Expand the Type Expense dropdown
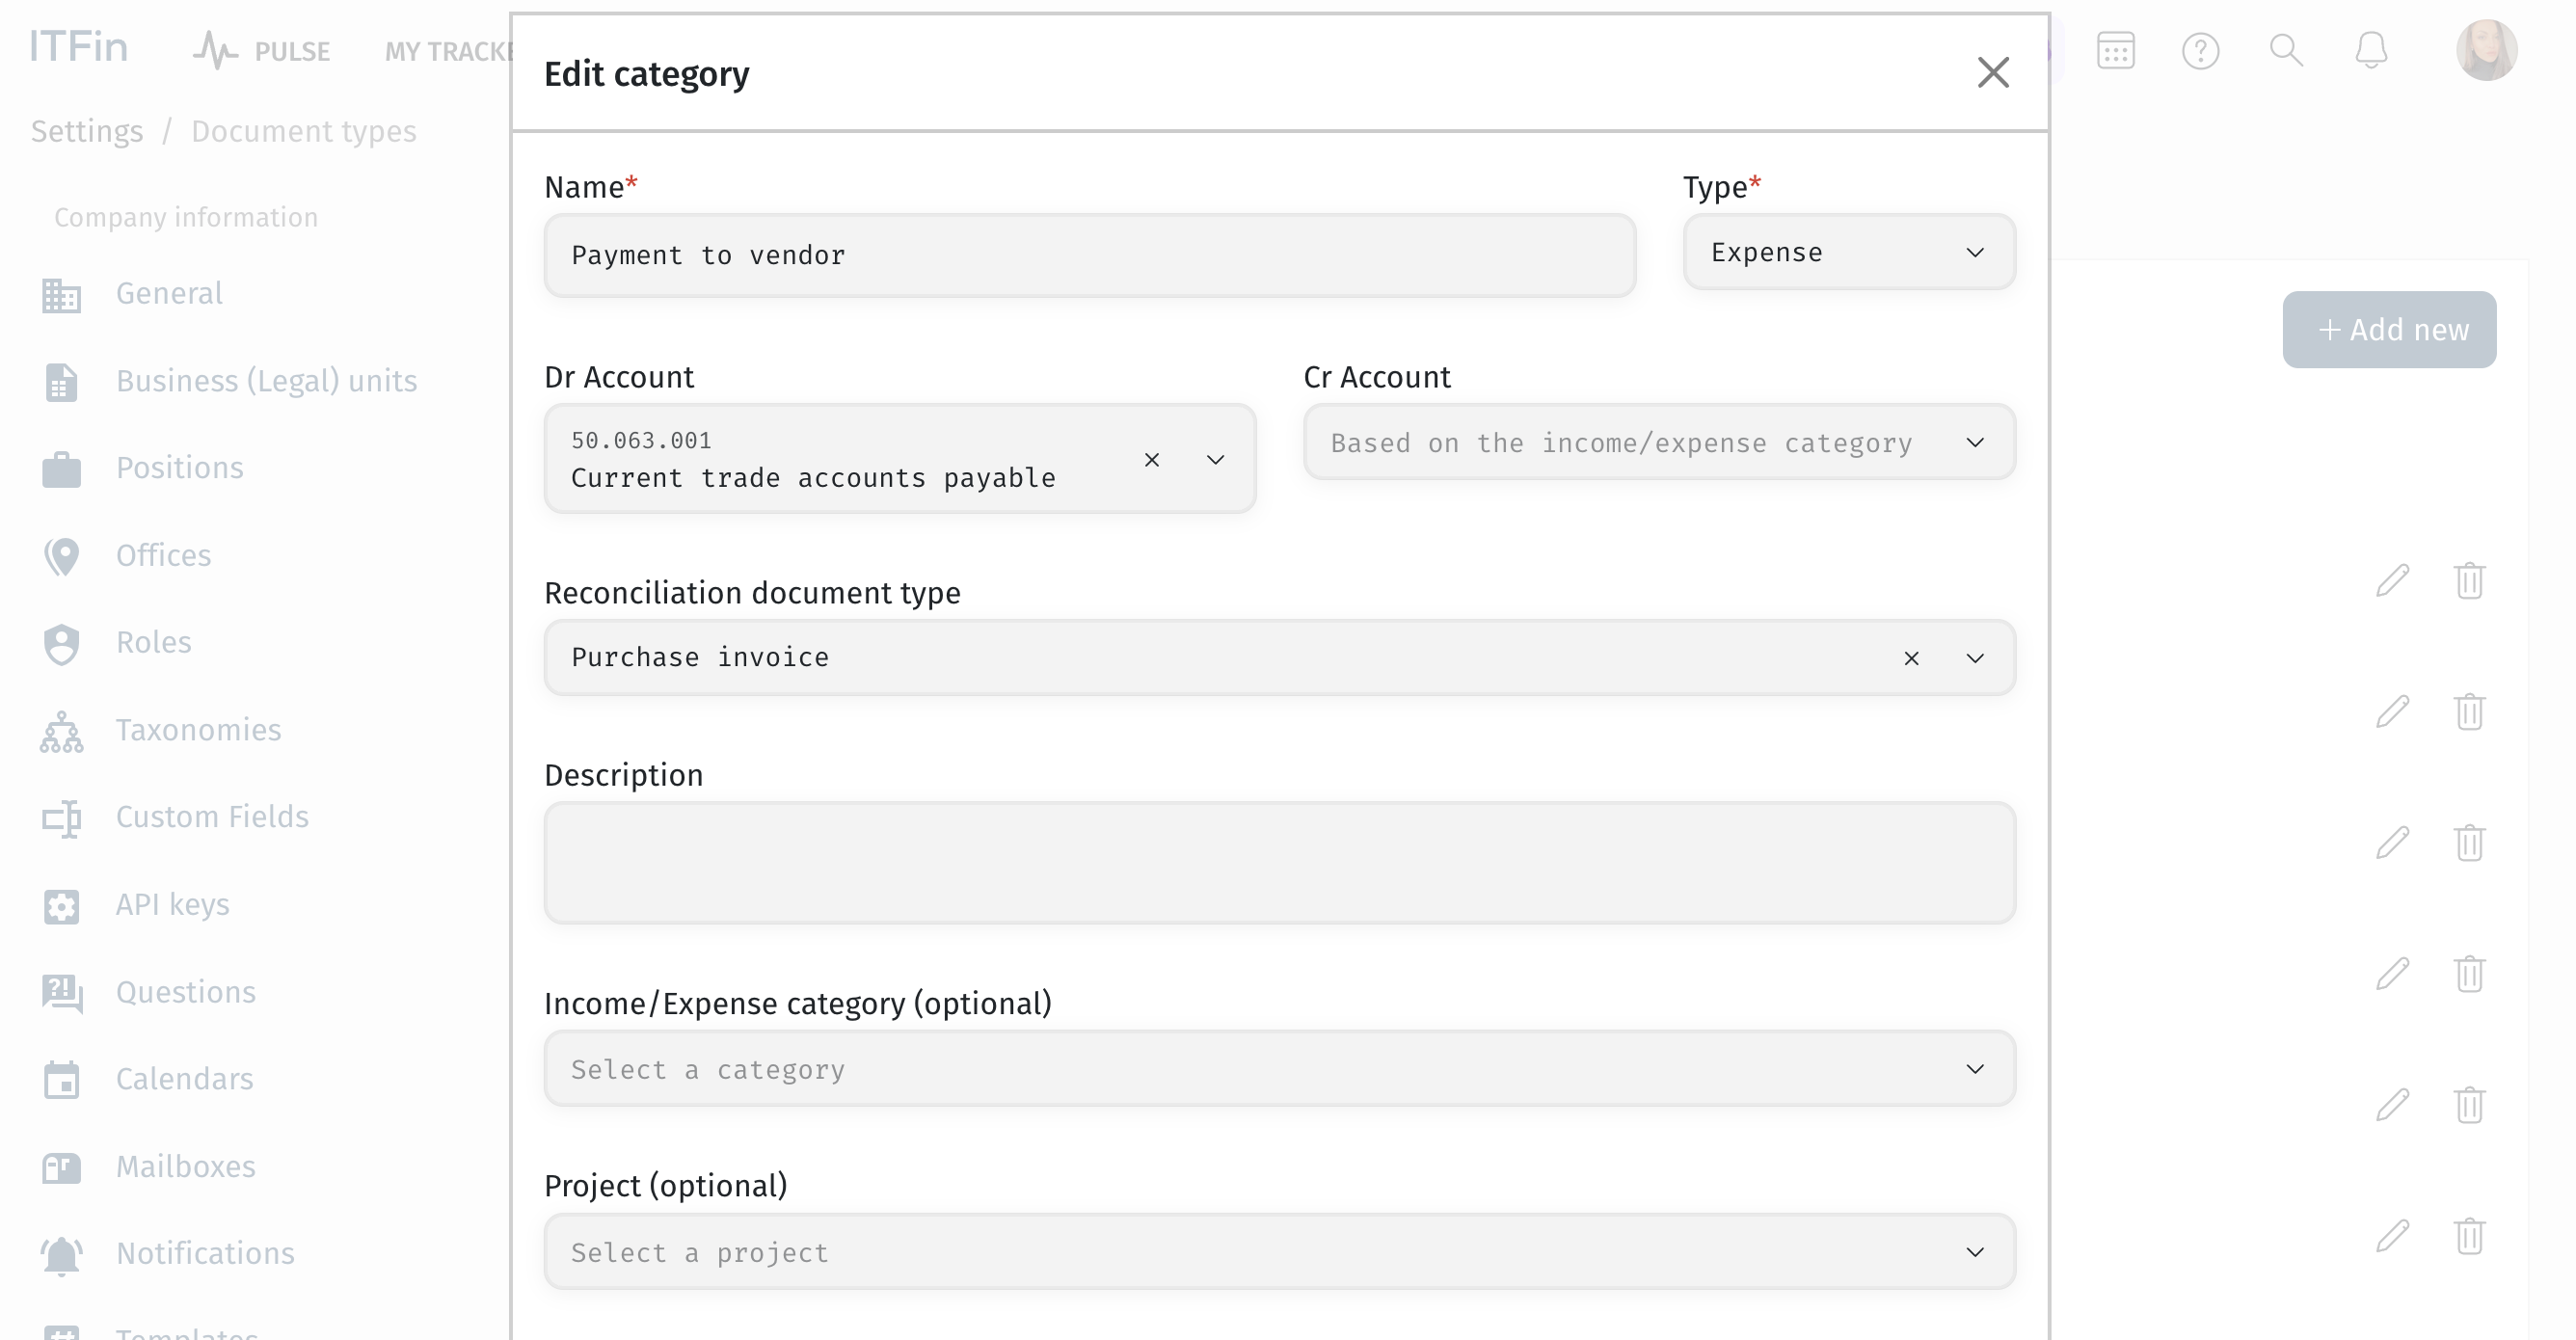This screenshot has width=2576, height=1340. point(1849,252)
